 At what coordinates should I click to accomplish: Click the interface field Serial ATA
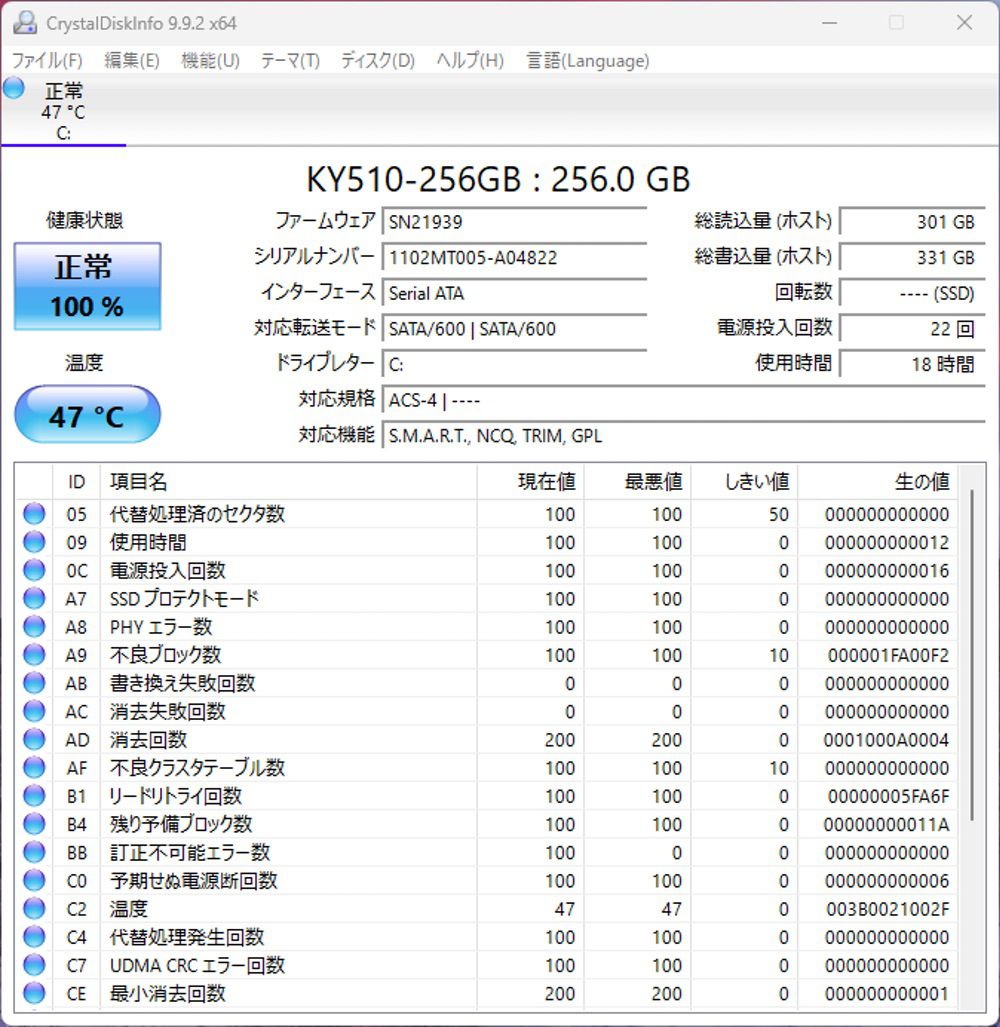pos(515,293)
